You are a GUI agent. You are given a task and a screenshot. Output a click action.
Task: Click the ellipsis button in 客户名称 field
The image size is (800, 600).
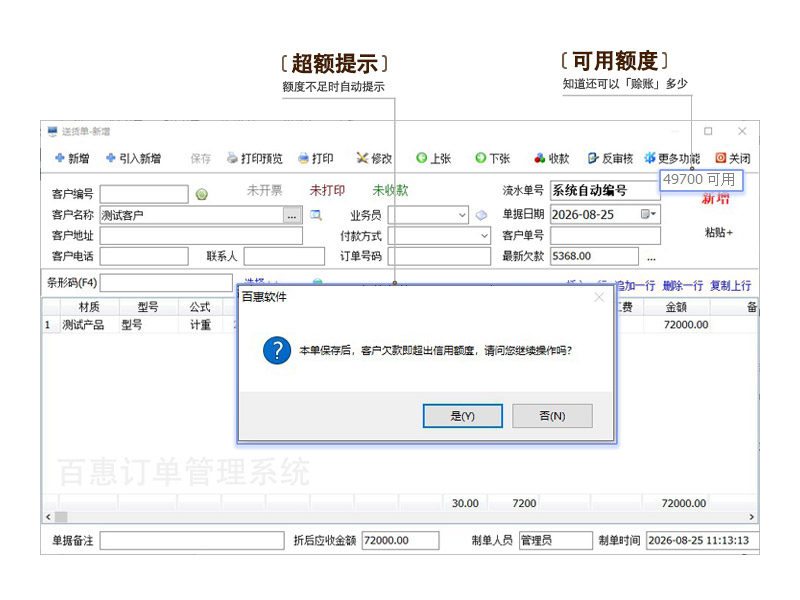pyautogui.click(x=291, y=216)
